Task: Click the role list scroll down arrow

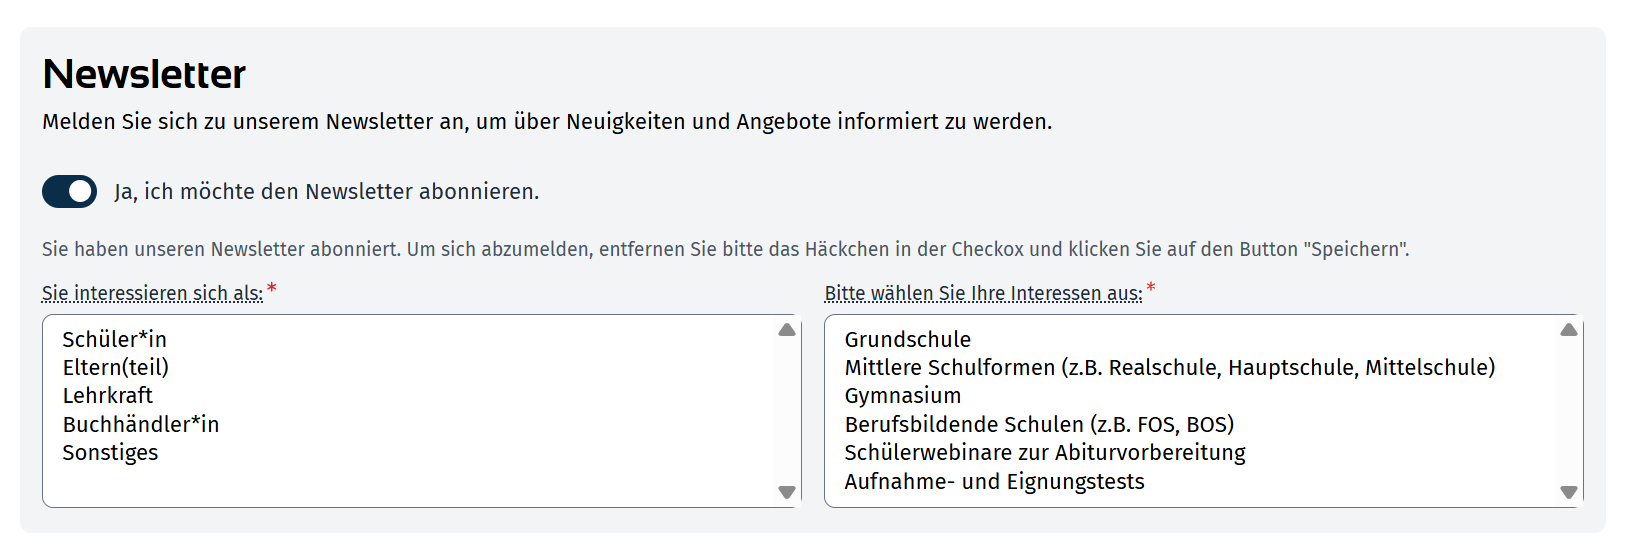Action: (x=787, y=492)
